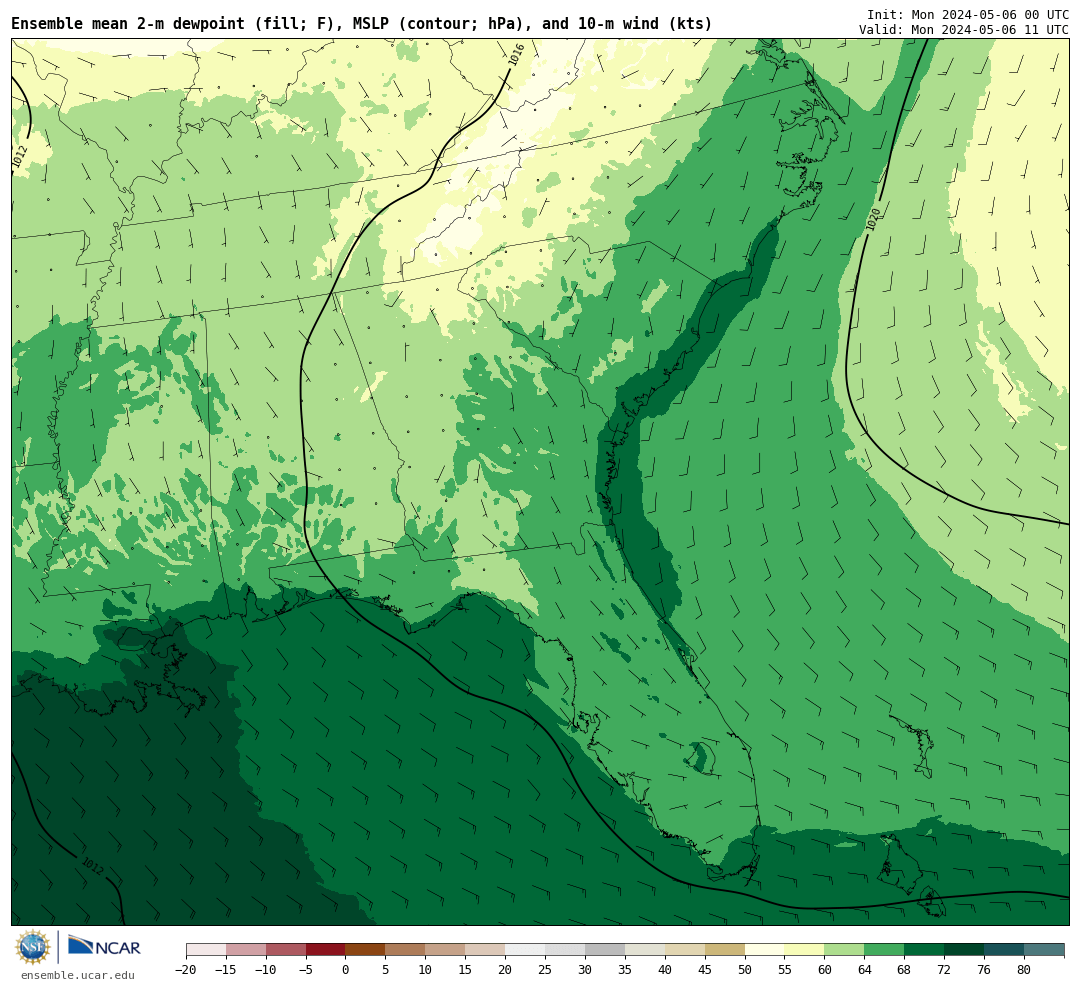Click the colorbar tick label 25

coord(545,969)
